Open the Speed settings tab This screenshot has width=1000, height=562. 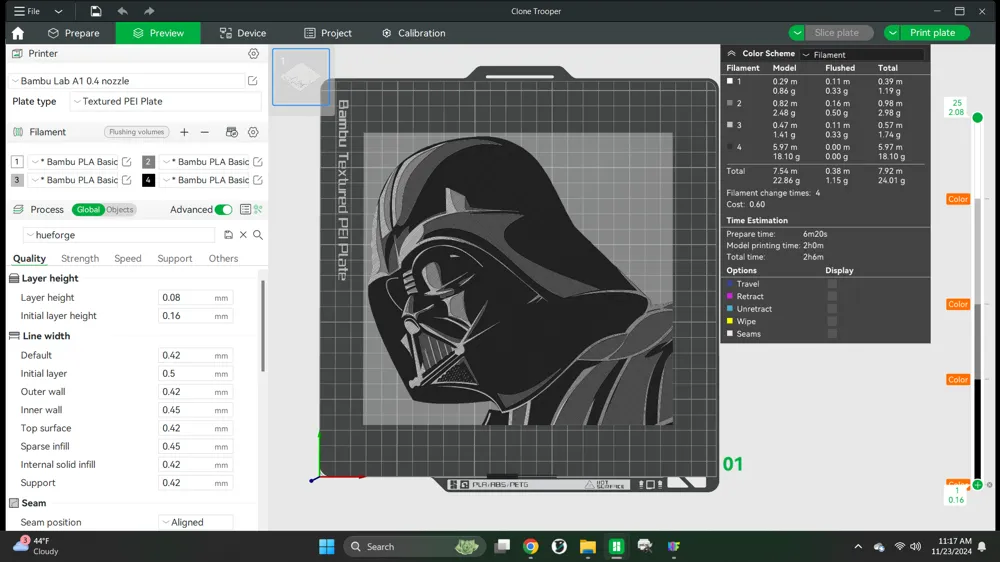pyautogui.click(x=128, y=258)
